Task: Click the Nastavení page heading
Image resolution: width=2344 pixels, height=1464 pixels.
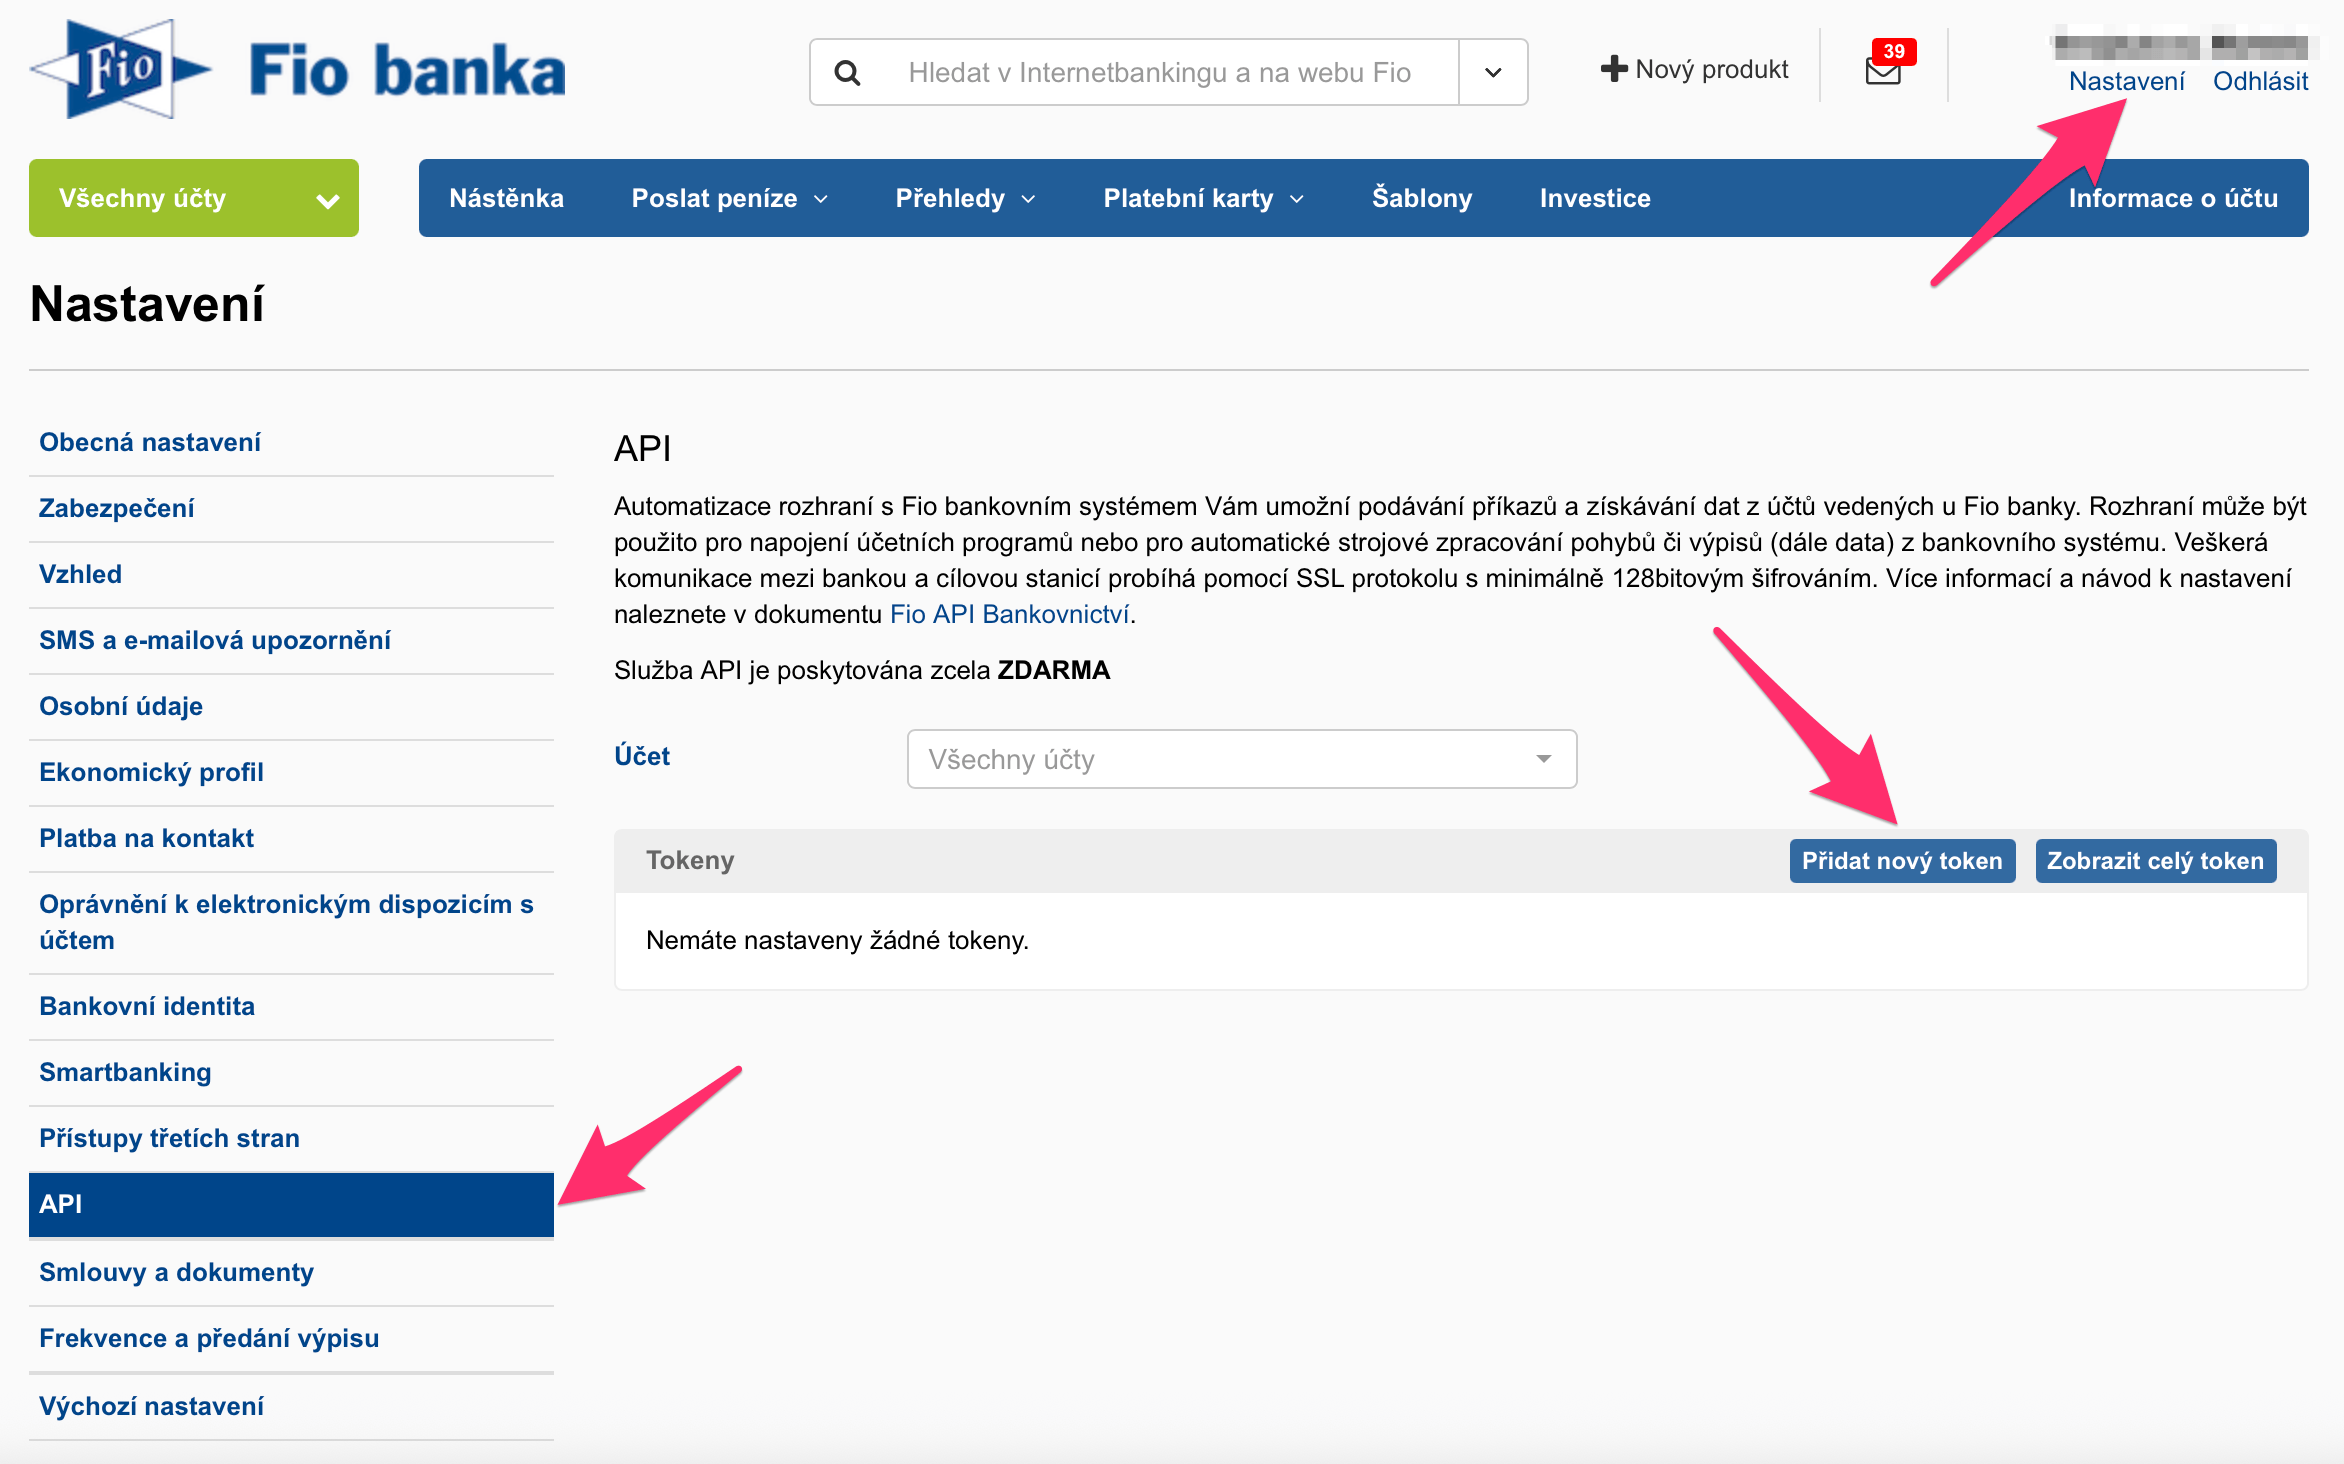Action: 147,304
